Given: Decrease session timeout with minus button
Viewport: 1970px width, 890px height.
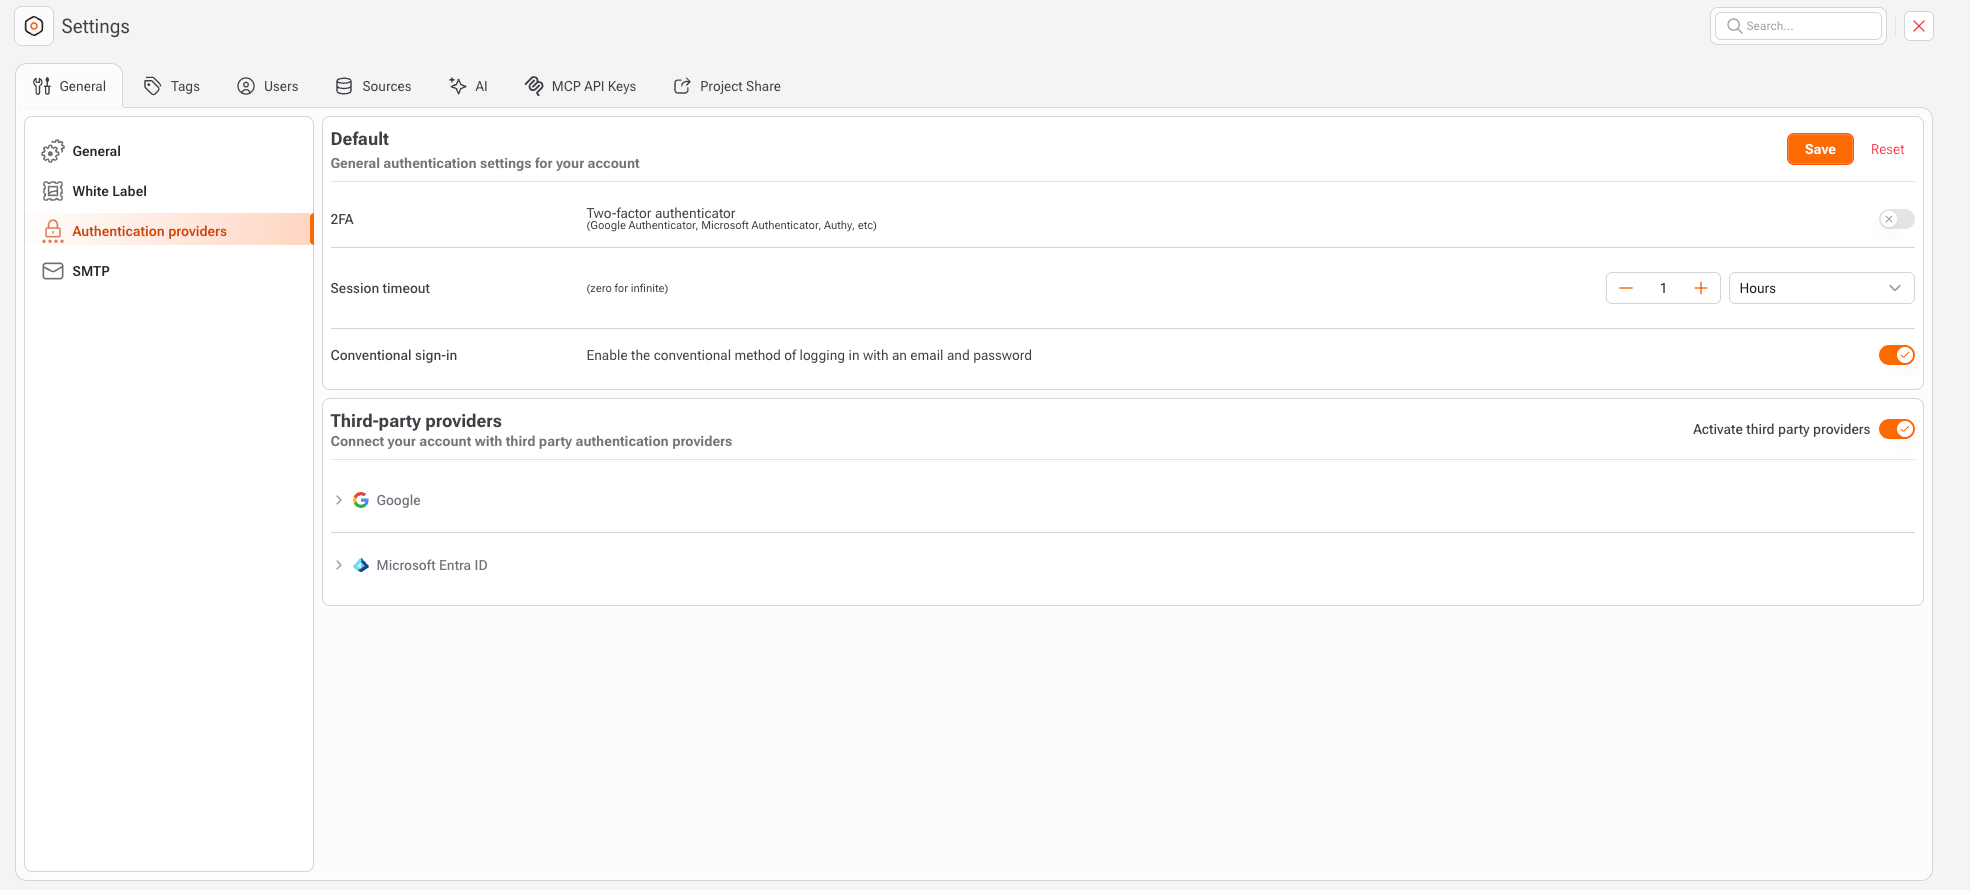Looking at the screenshot, I should pyautogui.click(x=1626, y=288).
